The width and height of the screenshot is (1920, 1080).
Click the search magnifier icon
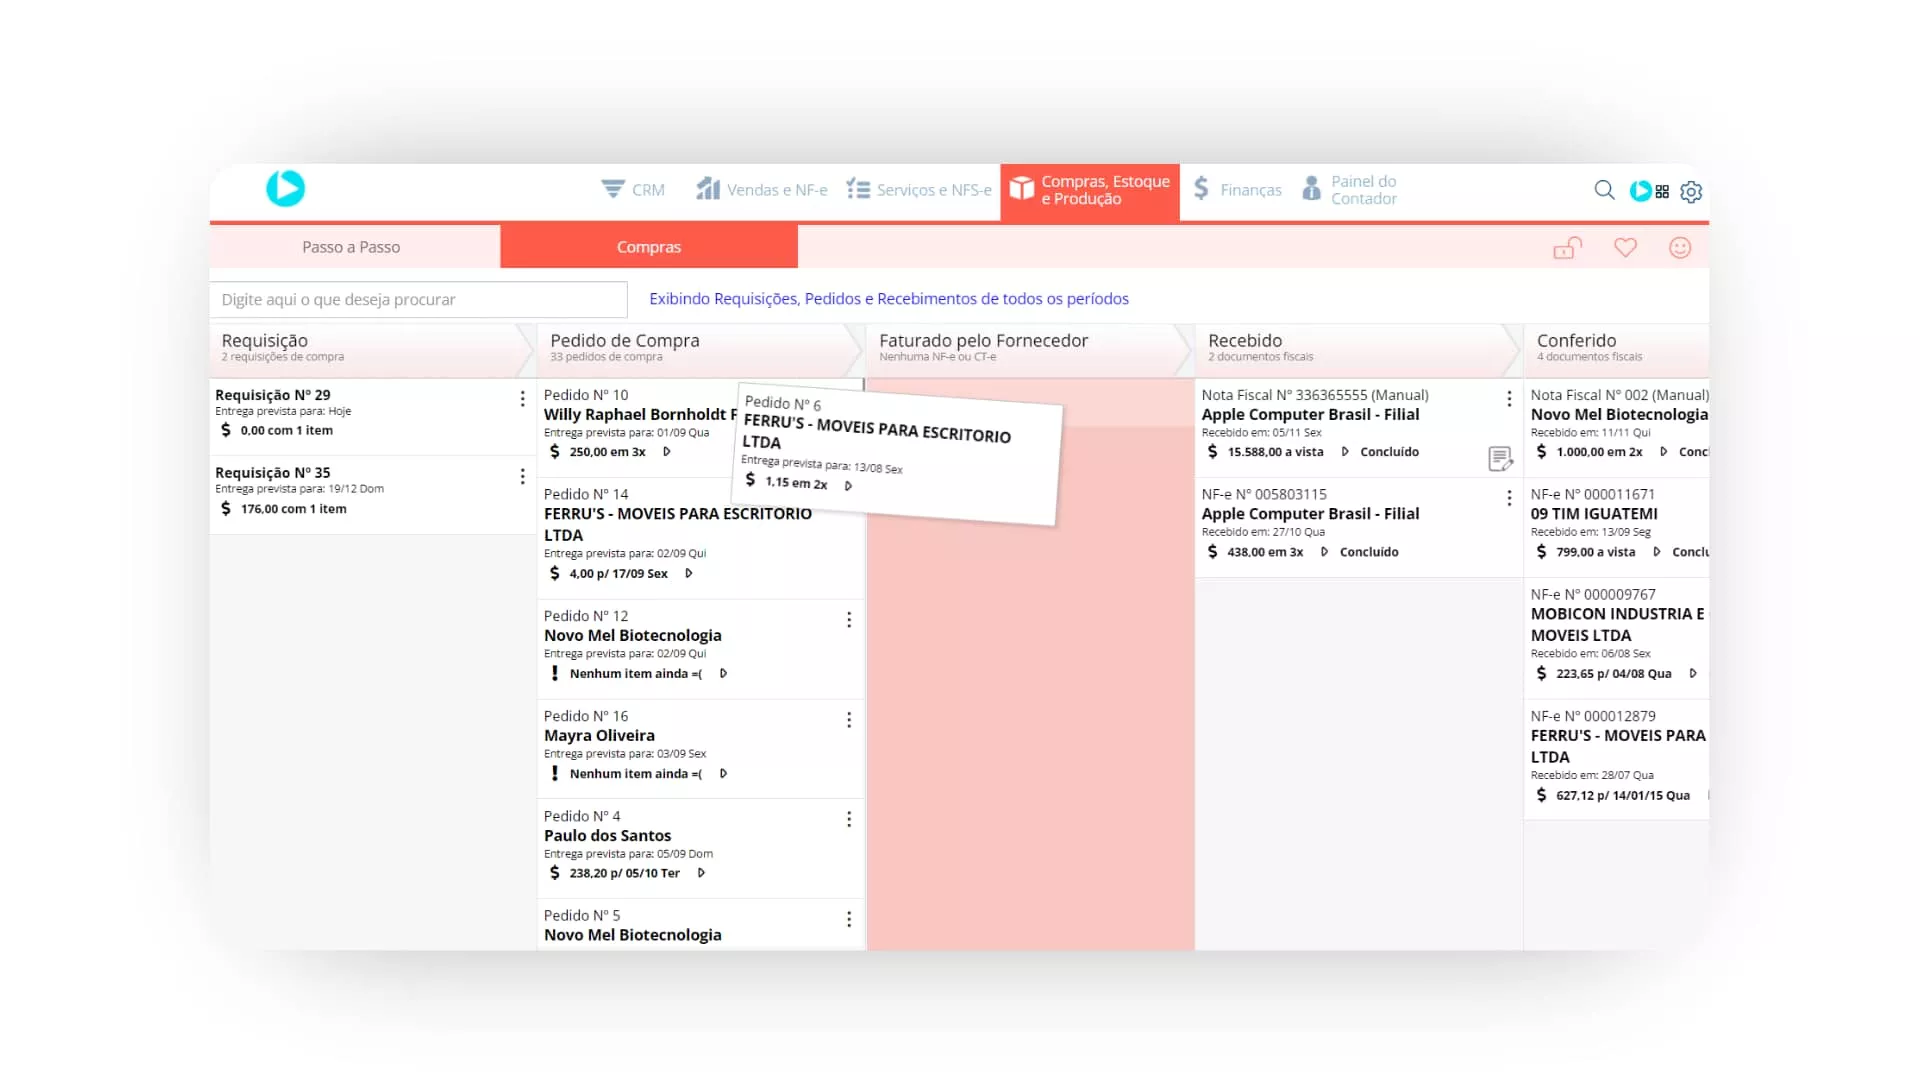1604,190
